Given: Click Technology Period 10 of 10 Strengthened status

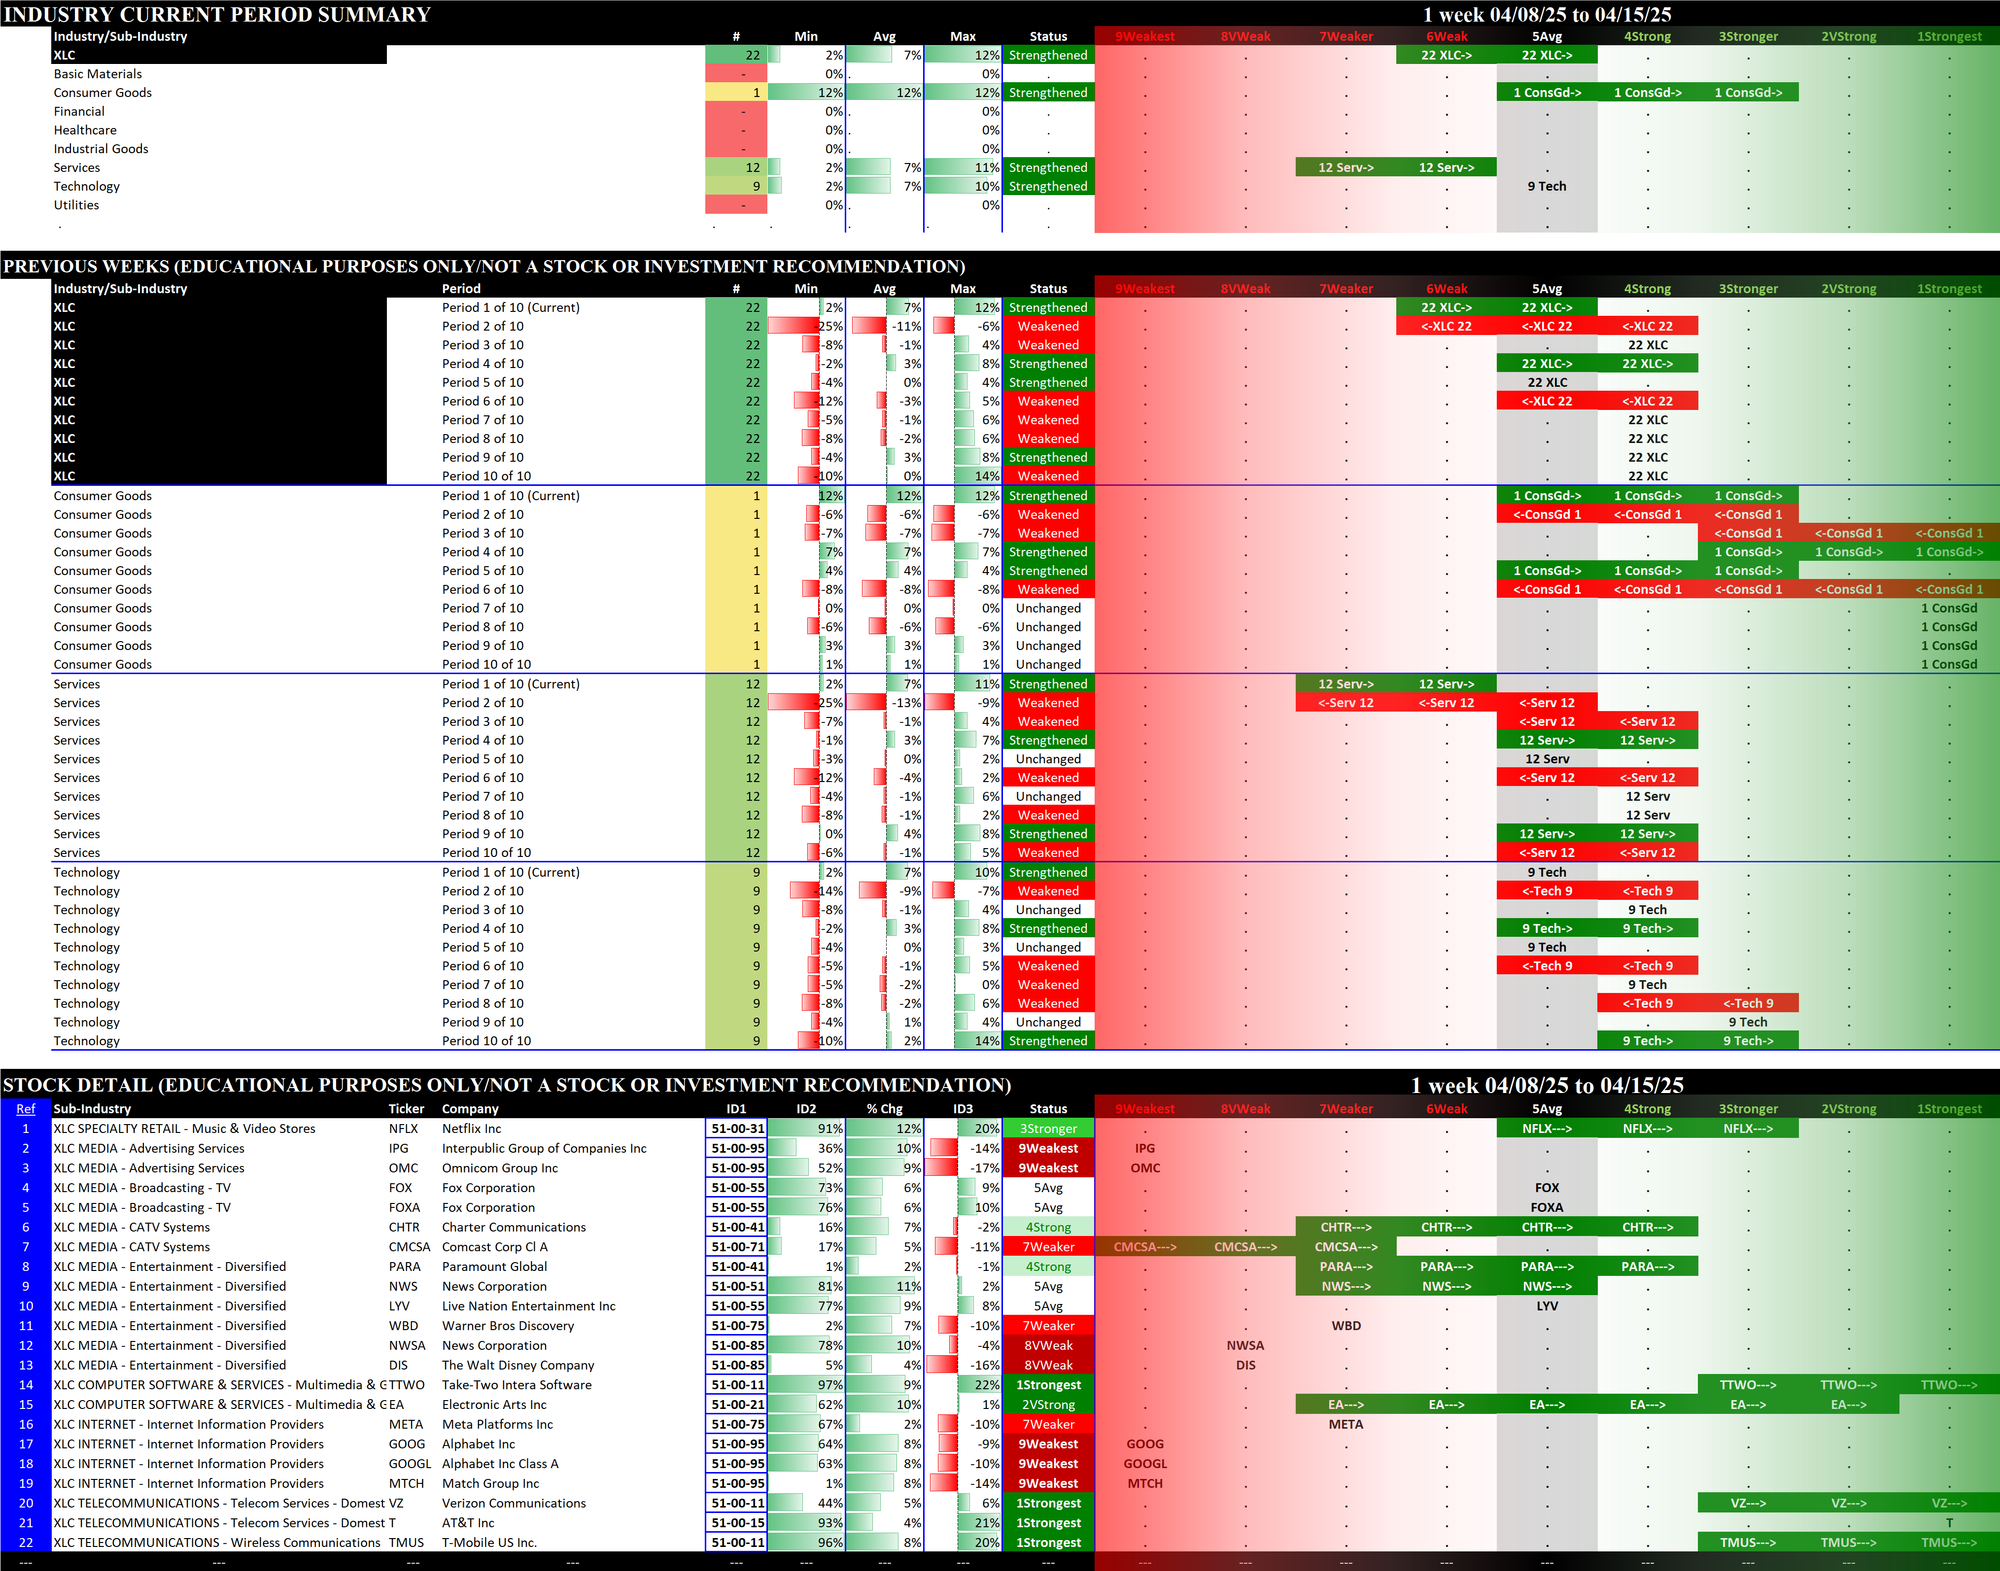Looking at the screenshot, I should [1047, 1041].
